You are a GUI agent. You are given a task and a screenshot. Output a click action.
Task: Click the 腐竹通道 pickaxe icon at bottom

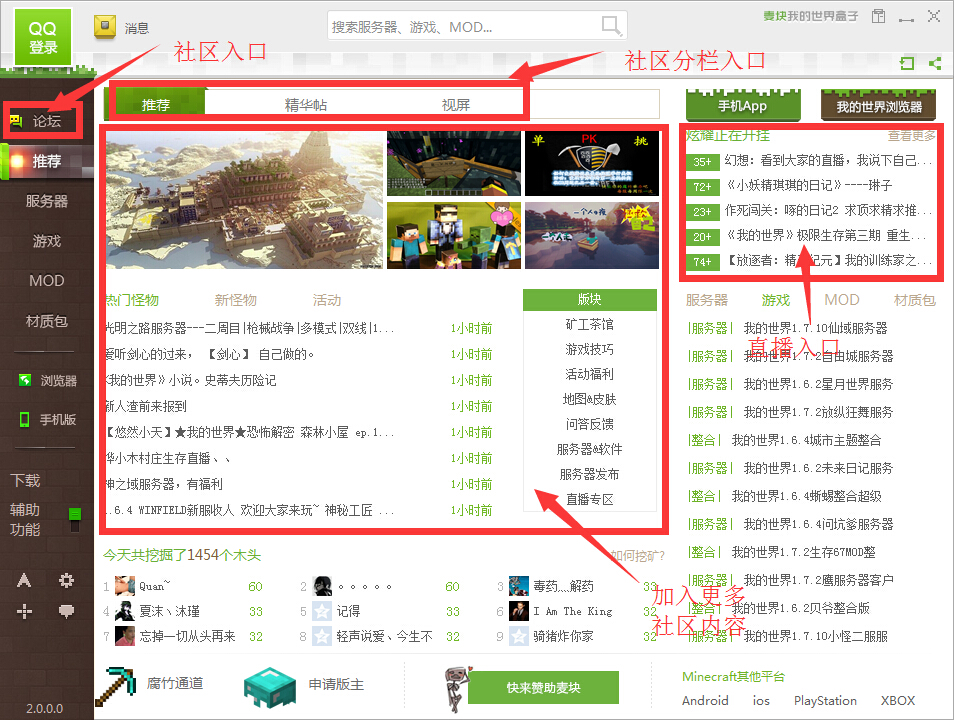(x=116, y=685)
